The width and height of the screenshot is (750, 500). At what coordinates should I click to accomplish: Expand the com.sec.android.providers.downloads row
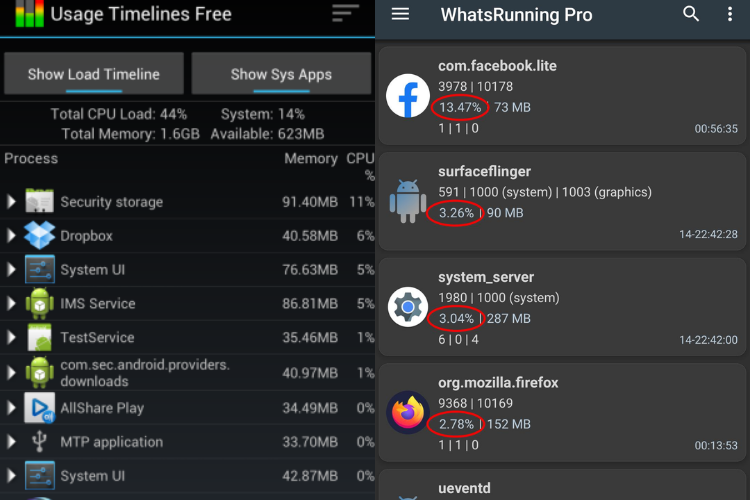coord(11,373)
